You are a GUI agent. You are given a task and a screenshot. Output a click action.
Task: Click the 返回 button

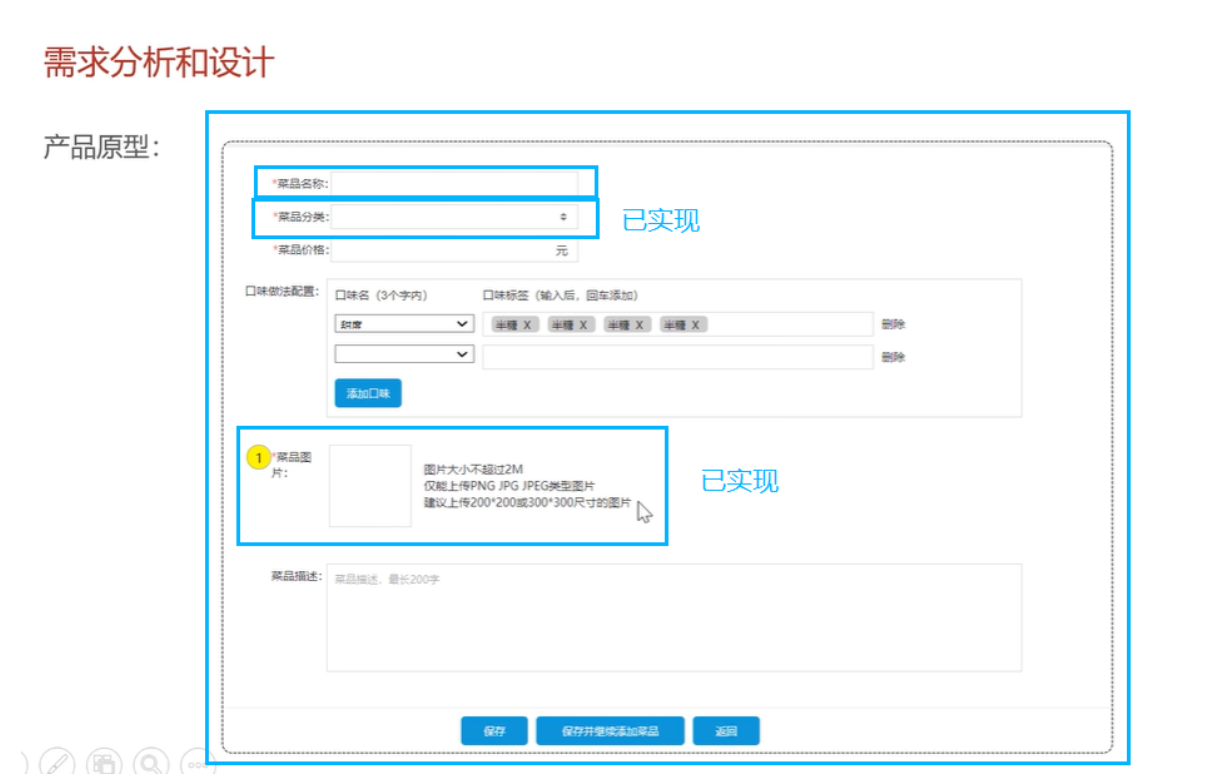pos(726,731)
